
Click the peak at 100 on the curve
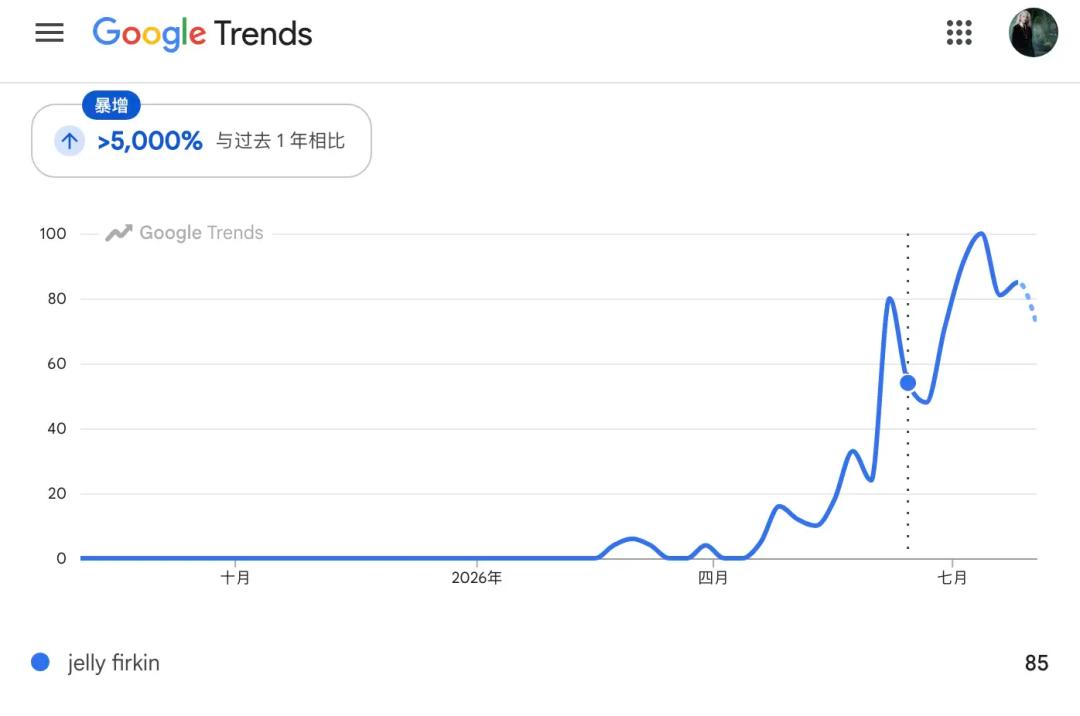tap(981, 234)
